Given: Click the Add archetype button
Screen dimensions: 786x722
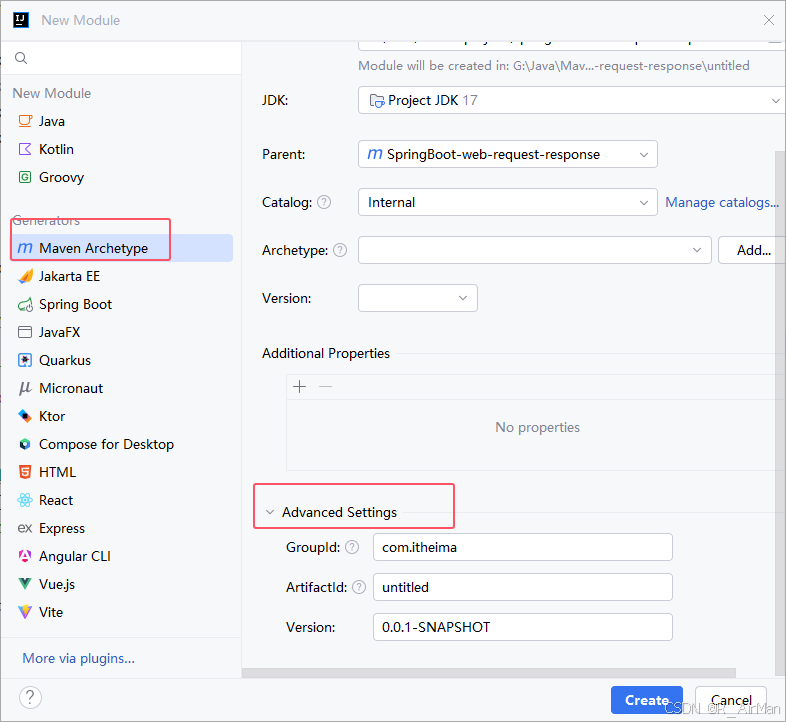Looking at the screenshot, I should (752, 250).
